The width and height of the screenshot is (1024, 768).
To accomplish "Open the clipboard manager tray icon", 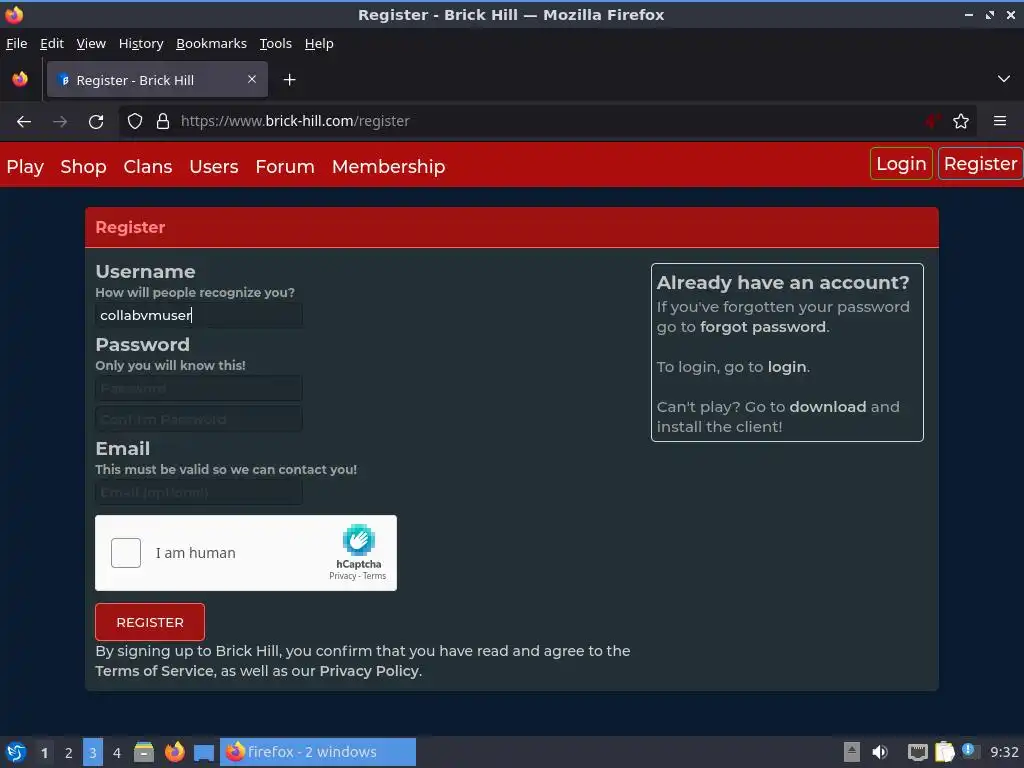I will [x=944, y=752].
